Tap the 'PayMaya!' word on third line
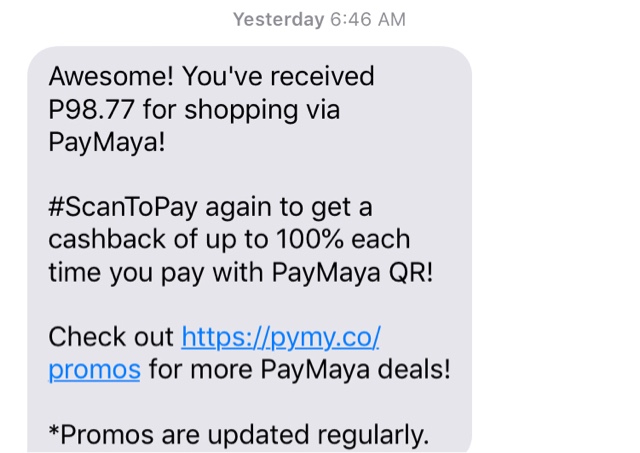 [107, 143]
